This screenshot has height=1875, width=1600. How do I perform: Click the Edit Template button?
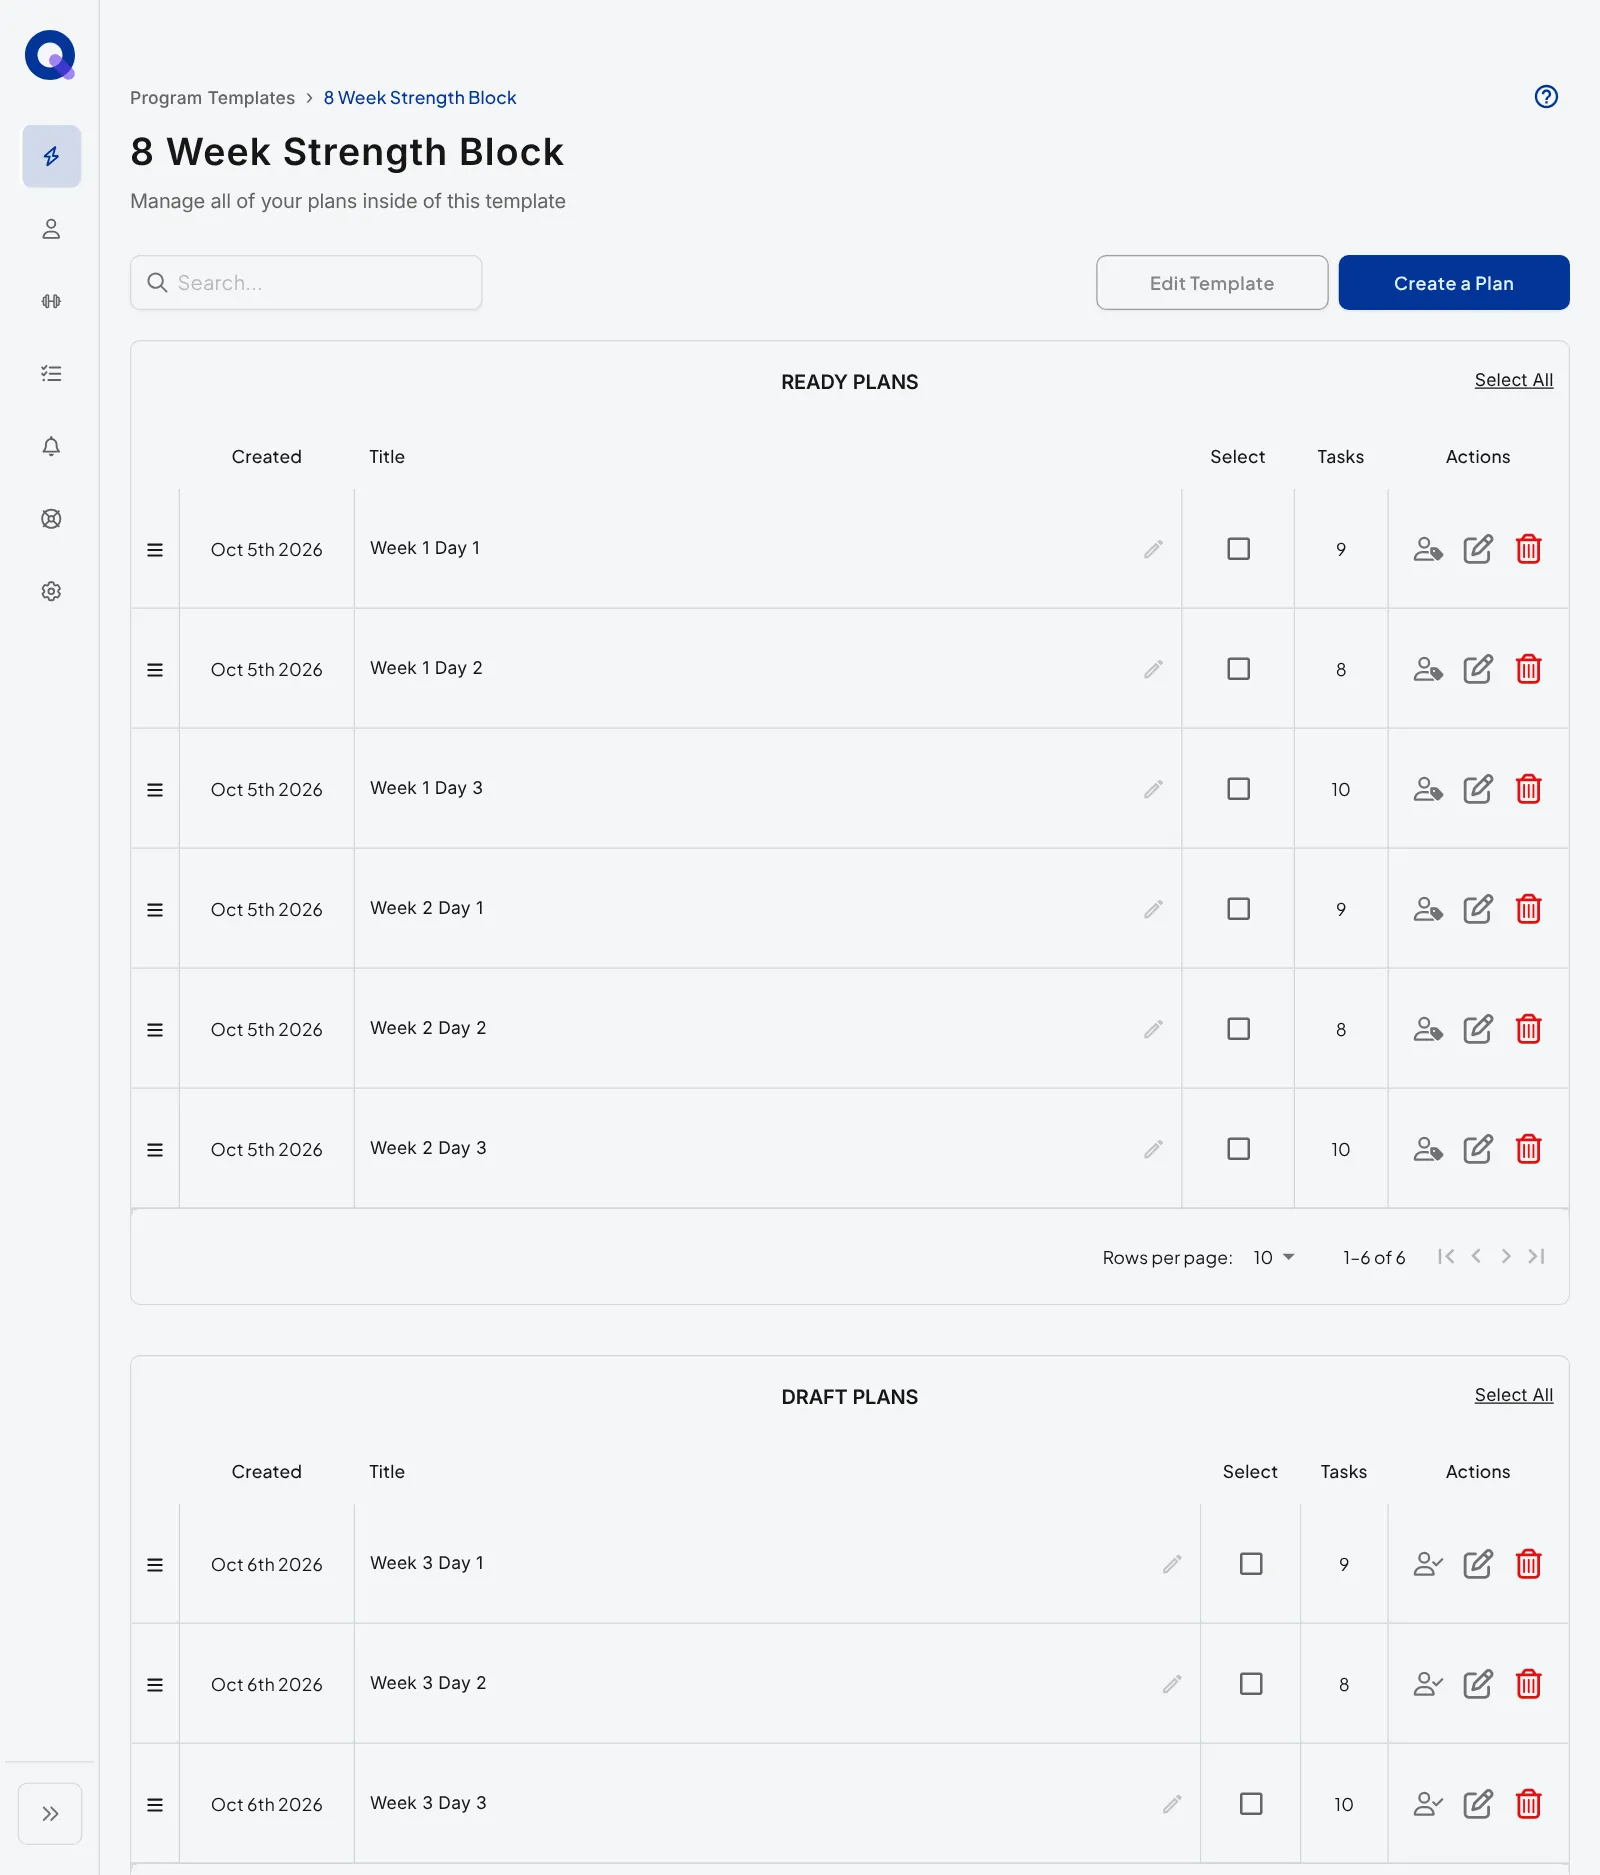1212,283
